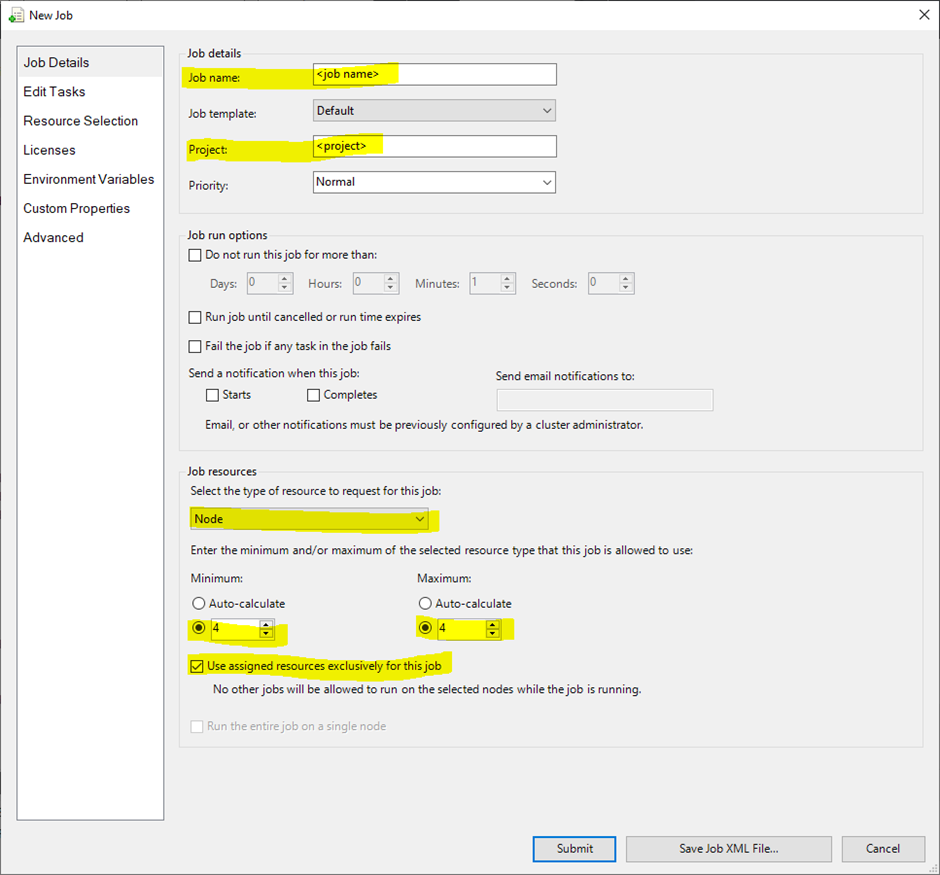
Task: Click the New Job window icon
Action: [x=16, y=16]
